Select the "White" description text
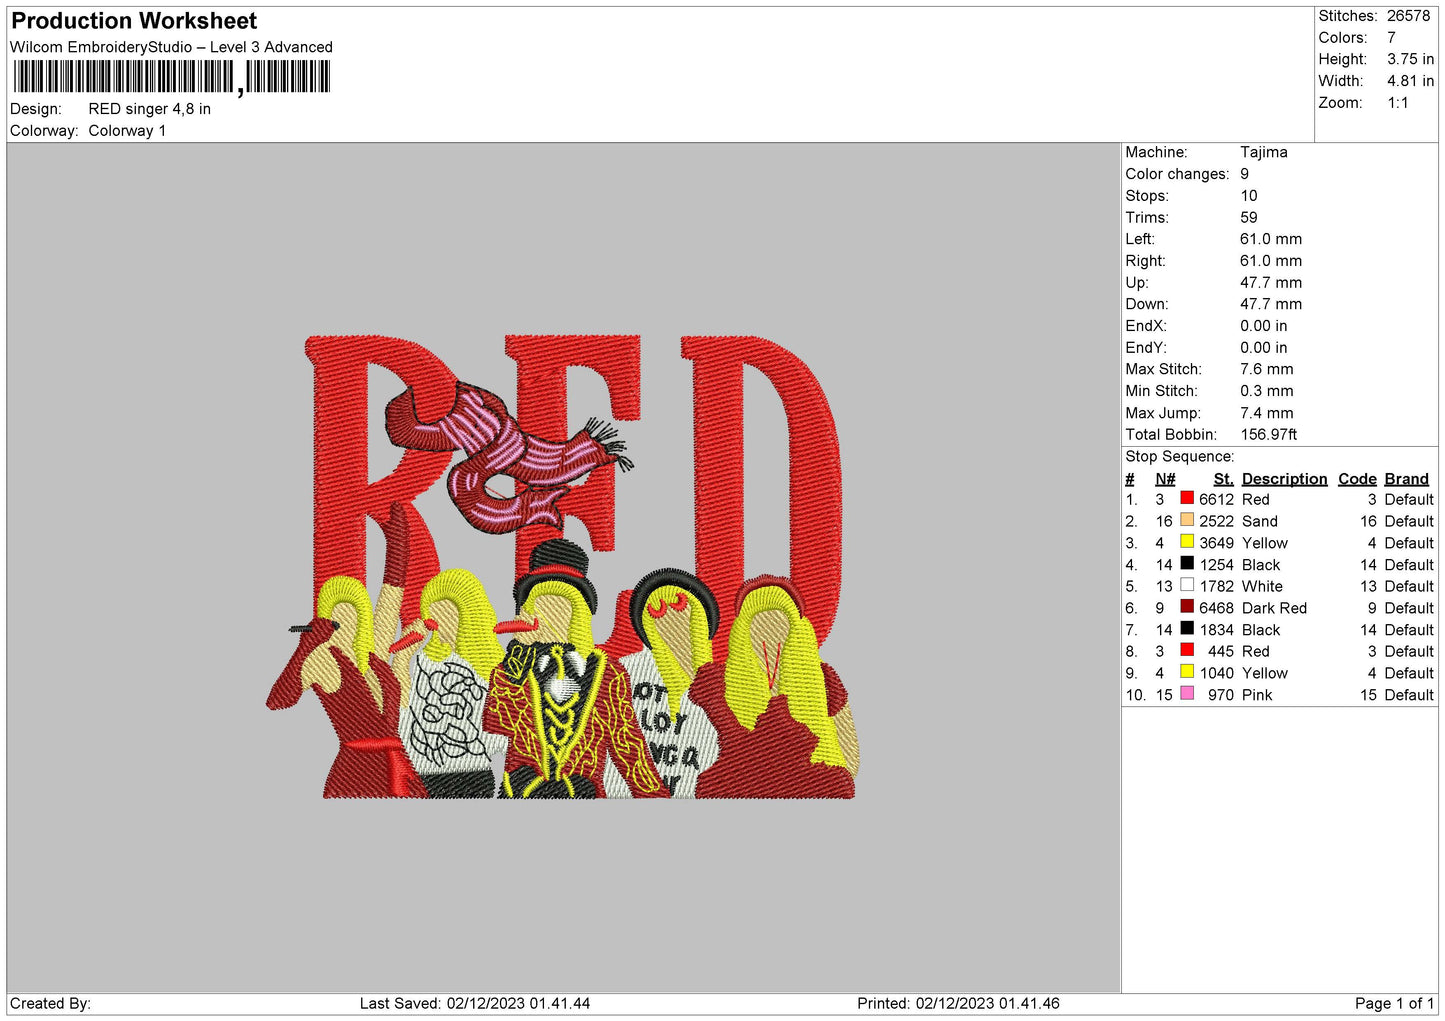 pos(1262,587)
